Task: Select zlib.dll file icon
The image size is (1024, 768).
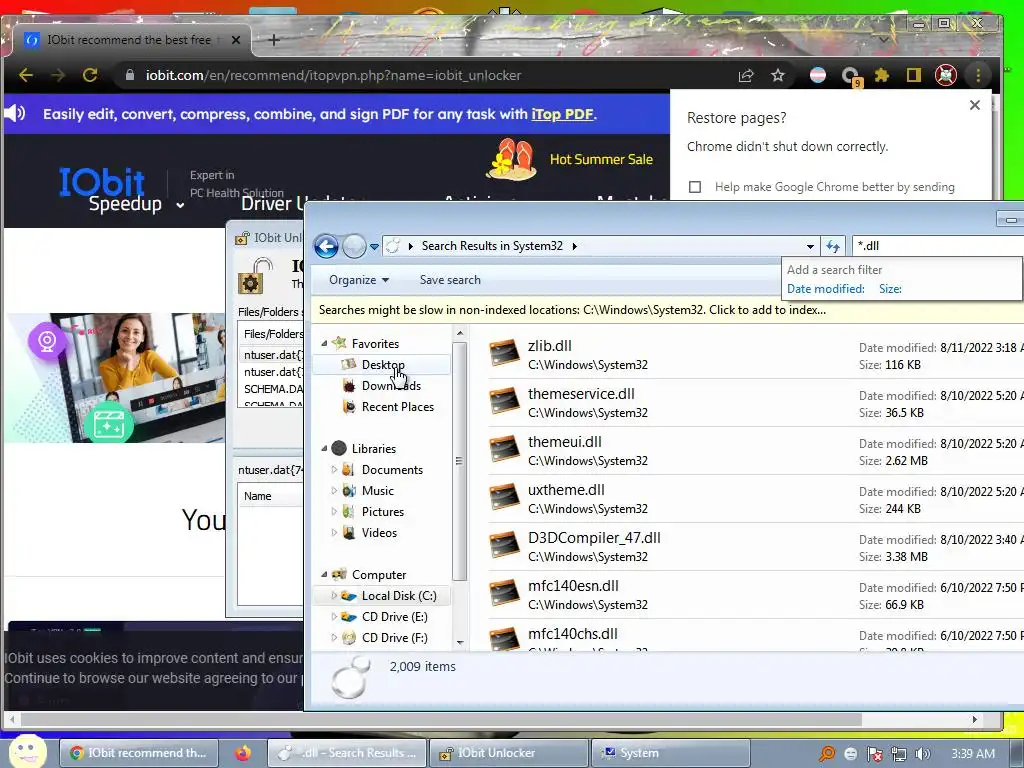Action: tap(504, 353)
